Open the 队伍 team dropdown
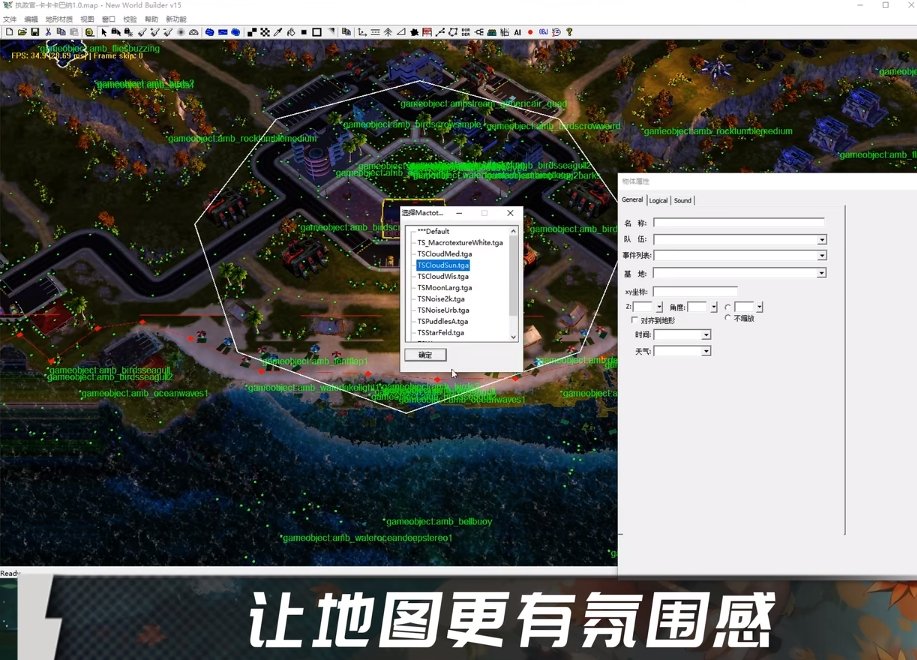 click(822, 240)
